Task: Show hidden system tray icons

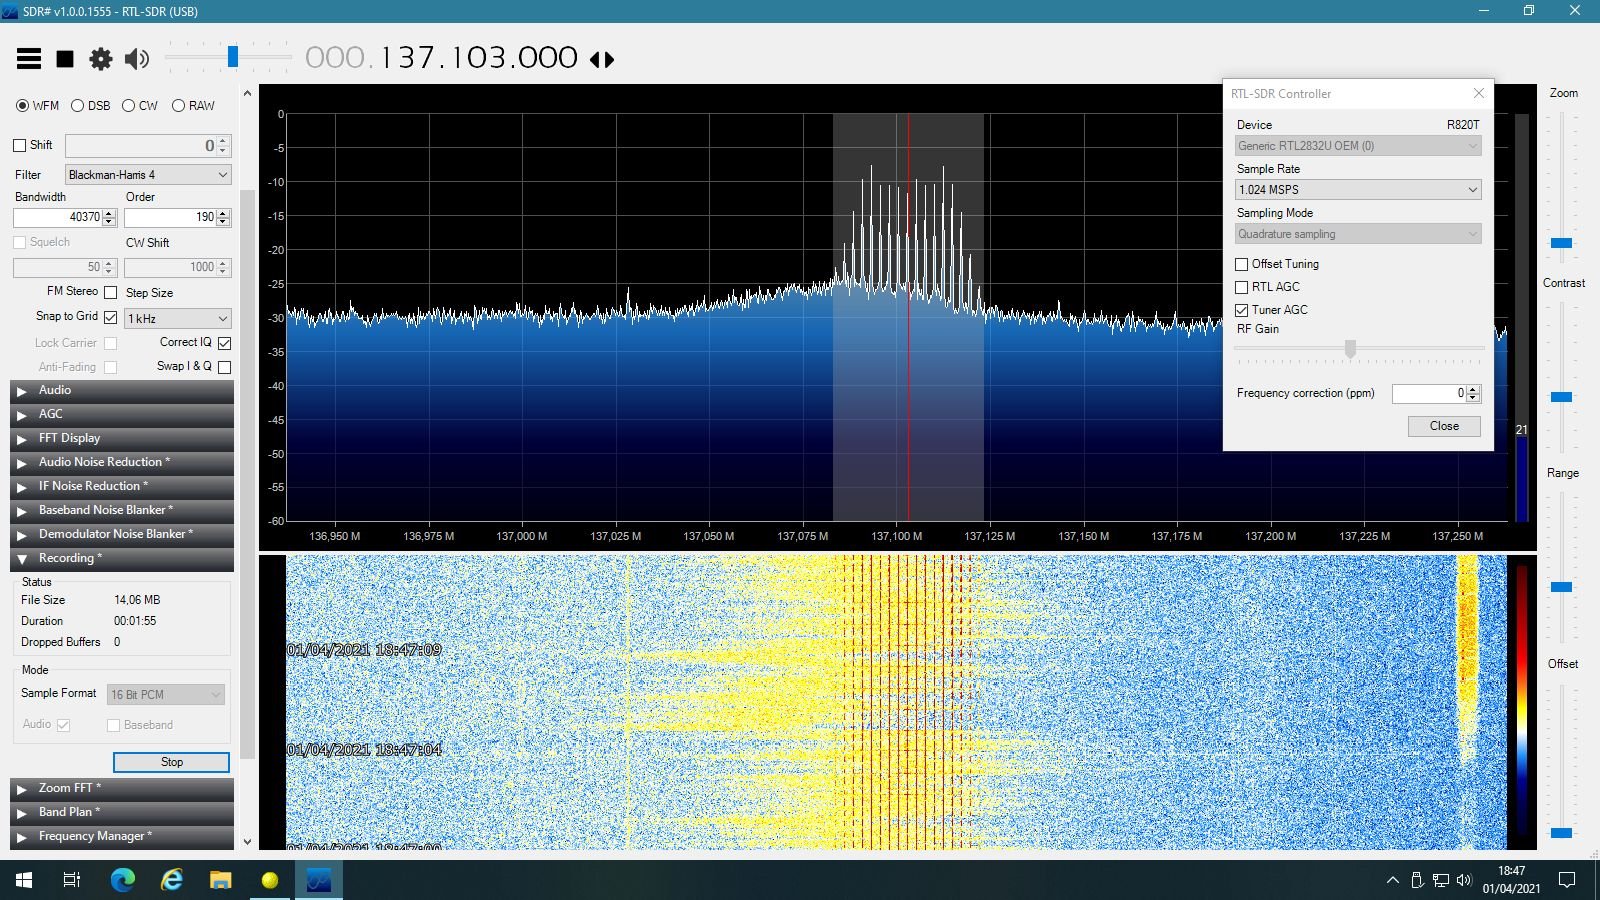Action: [1392, 880]
